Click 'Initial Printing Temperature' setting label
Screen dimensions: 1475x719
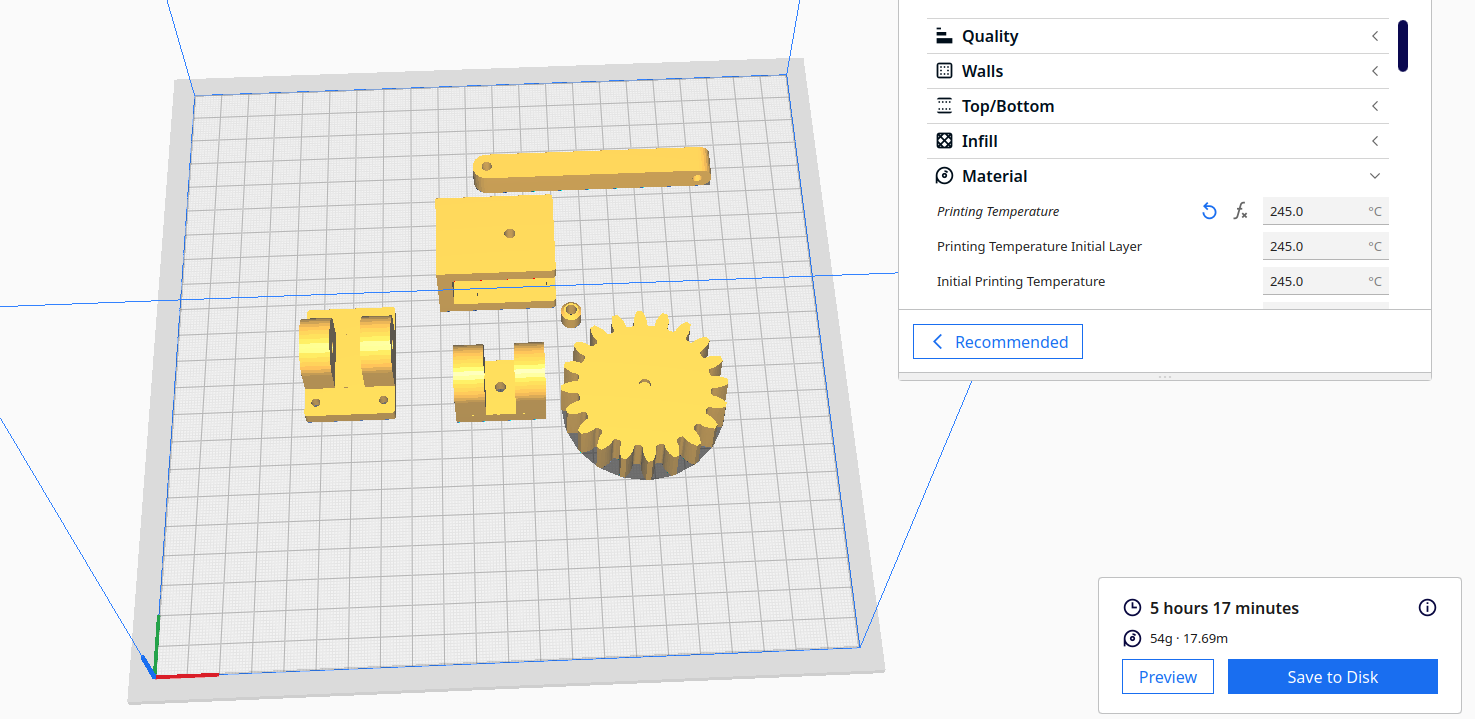coord(1021,281)
